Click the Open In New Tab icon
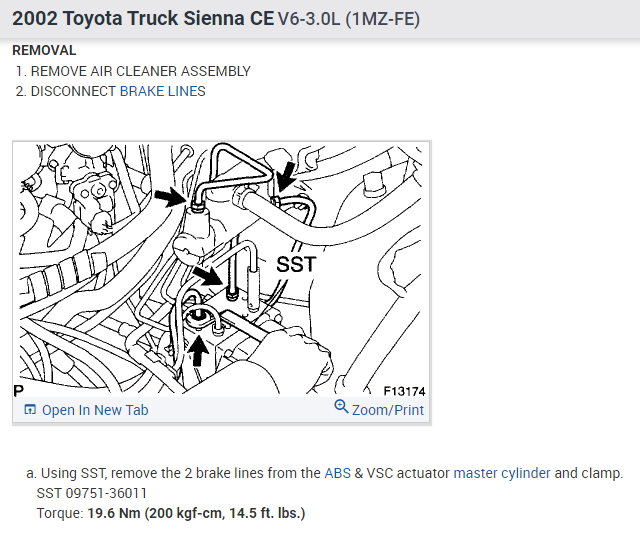640x536 pixels. 30,410
